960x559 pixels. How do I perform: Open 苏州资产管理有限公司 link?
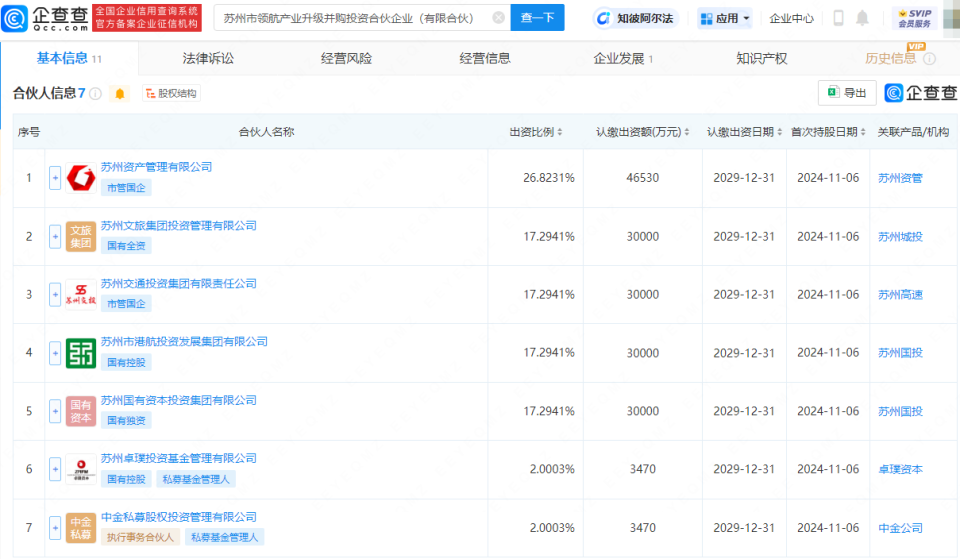coord(156,167)
